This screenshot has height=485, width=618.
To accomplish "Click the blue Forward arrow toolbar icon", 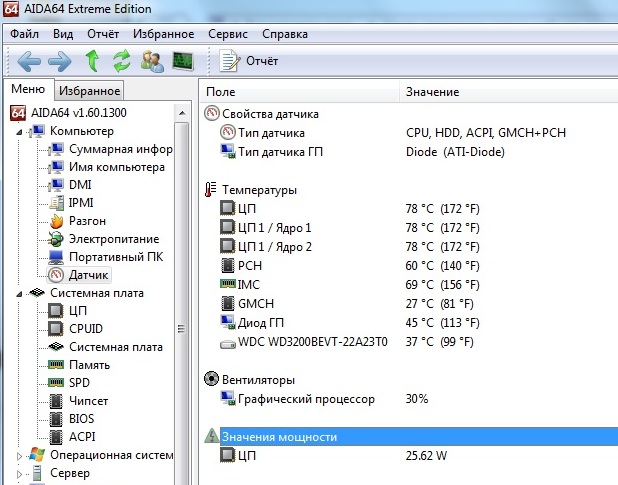I will 60,61.
